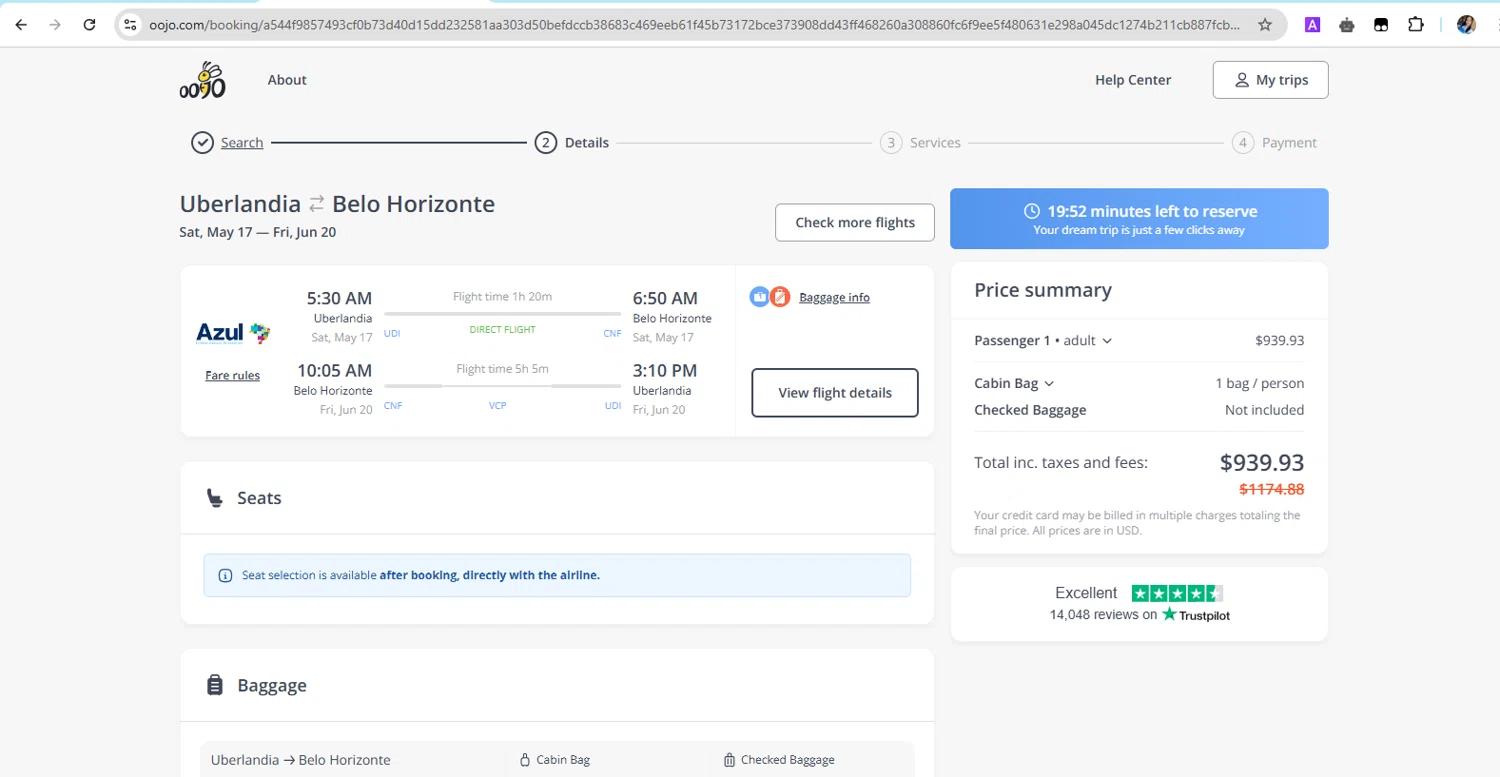Image resolution: width=1500 pixels, height=777 pixels.
Task: Select step 2 Details
Action: (x=572, y=143)
